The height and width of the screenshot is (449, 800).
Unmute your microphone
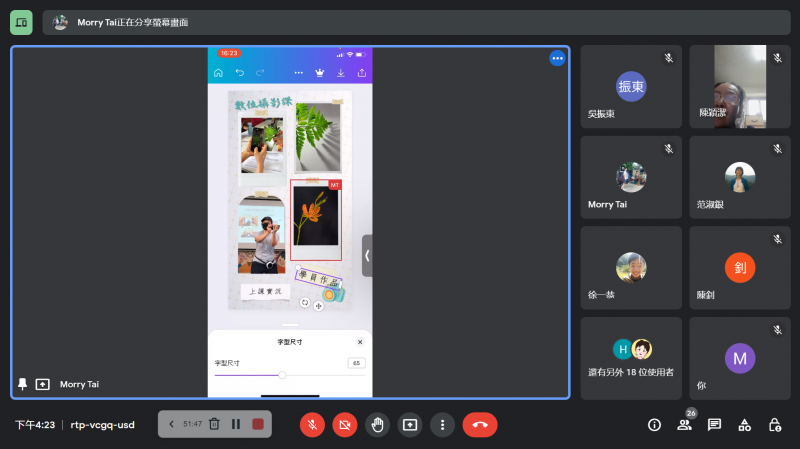coord(312,425)
